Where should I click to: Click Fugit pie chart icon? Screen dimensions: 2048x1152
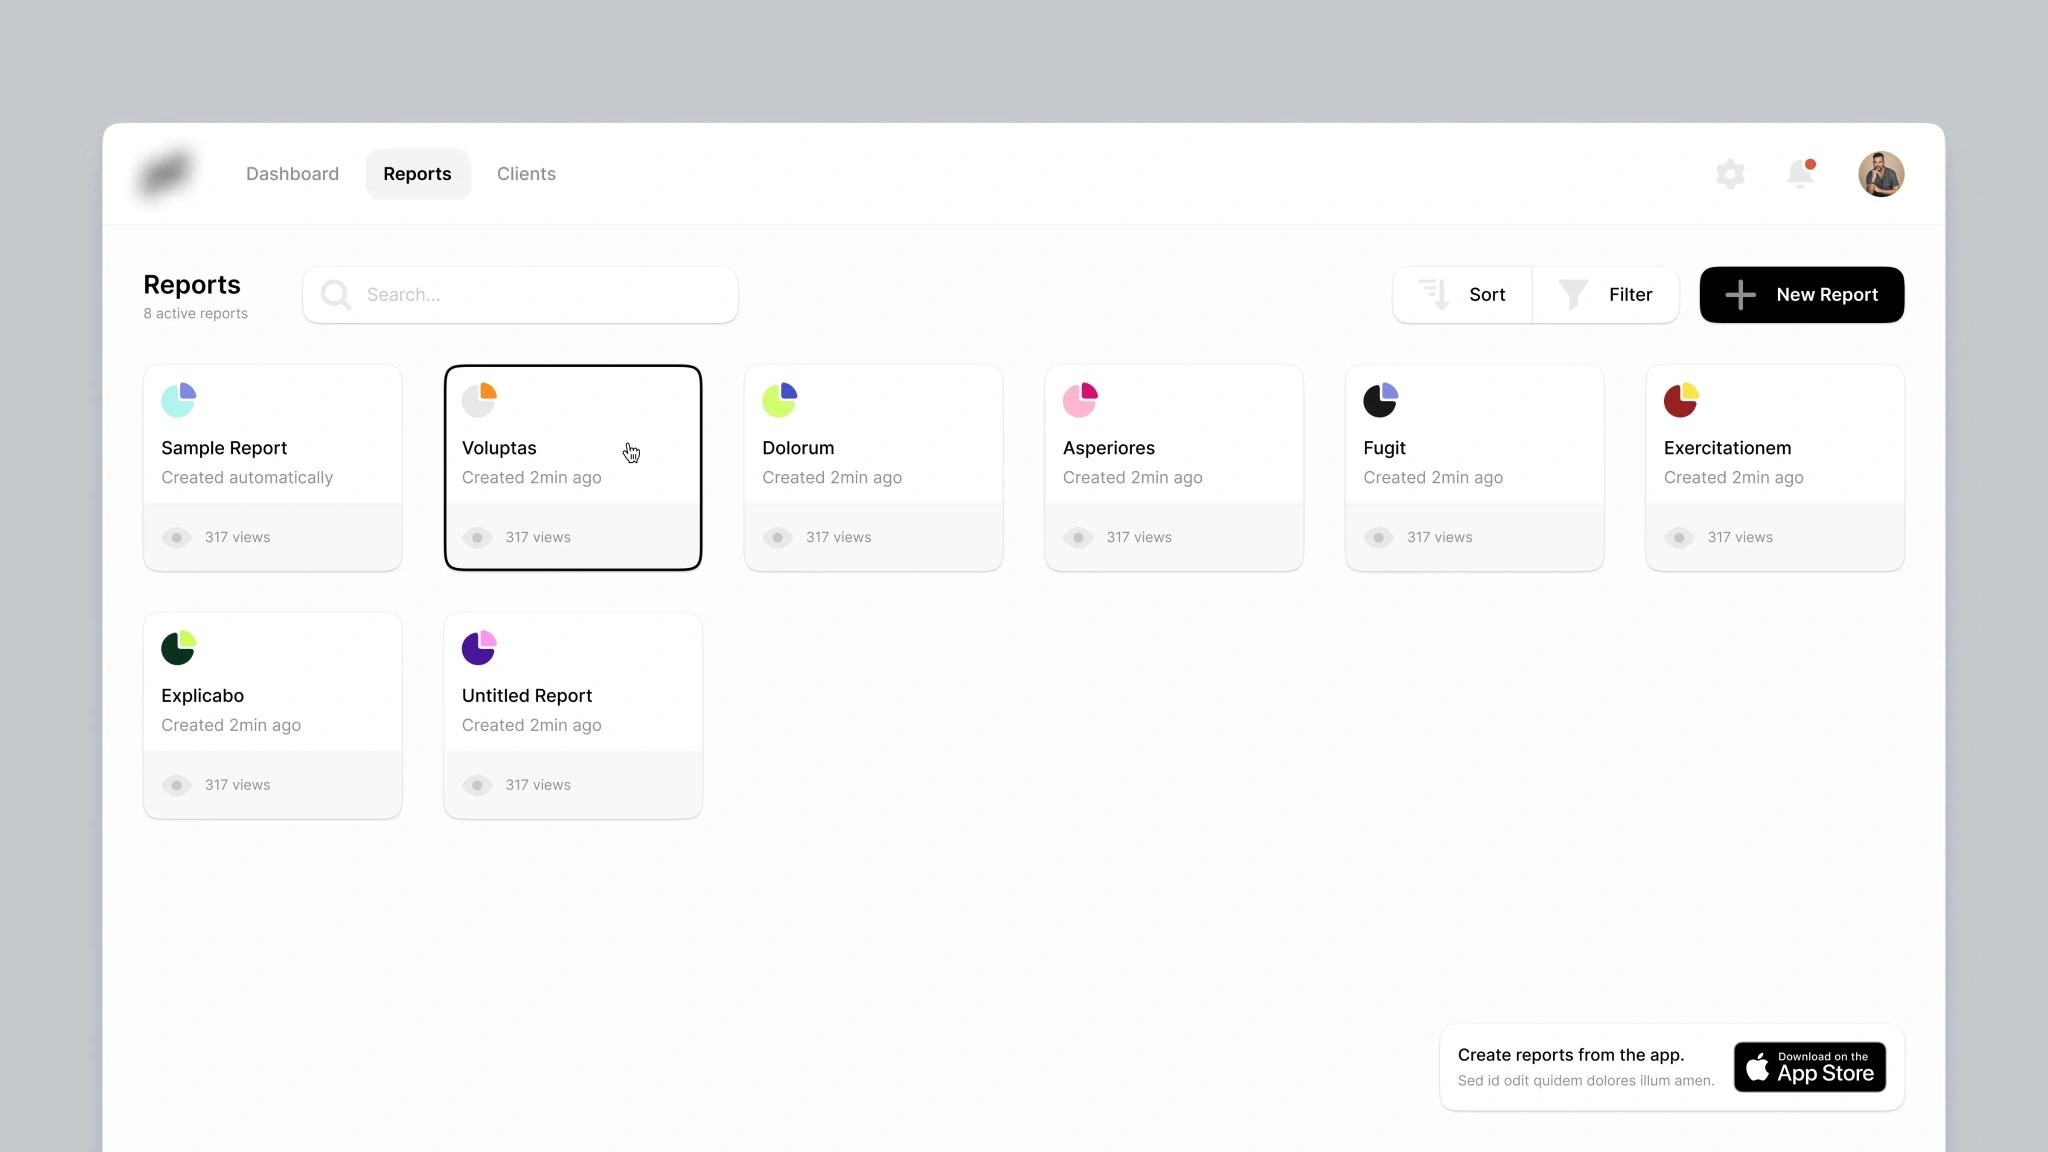click(x=1381, y=400)
